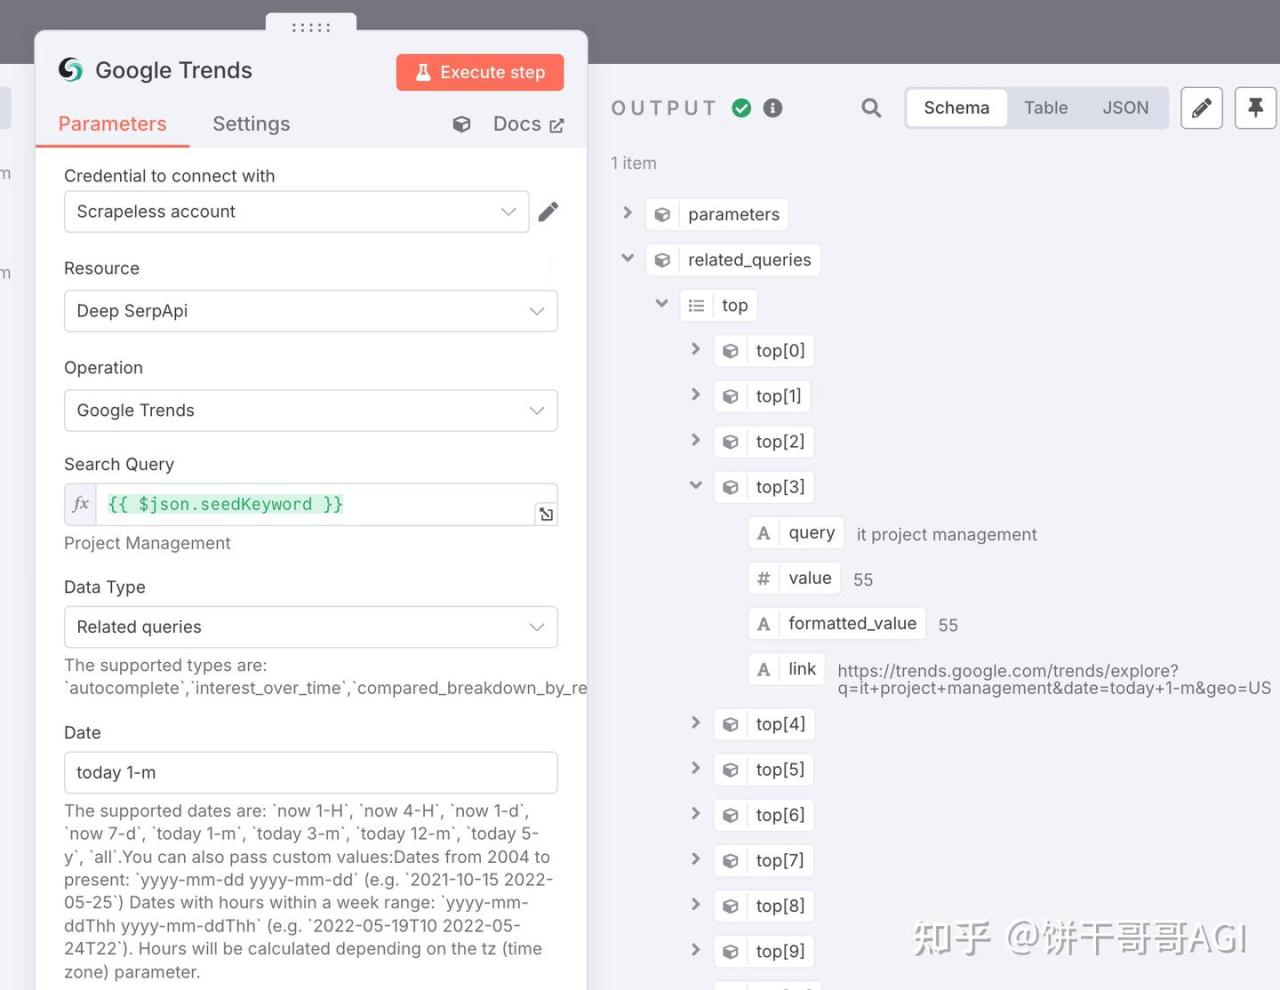Click the '1 item' output count text
Screen dimensions: 1280x990
[x=634, y=163]
